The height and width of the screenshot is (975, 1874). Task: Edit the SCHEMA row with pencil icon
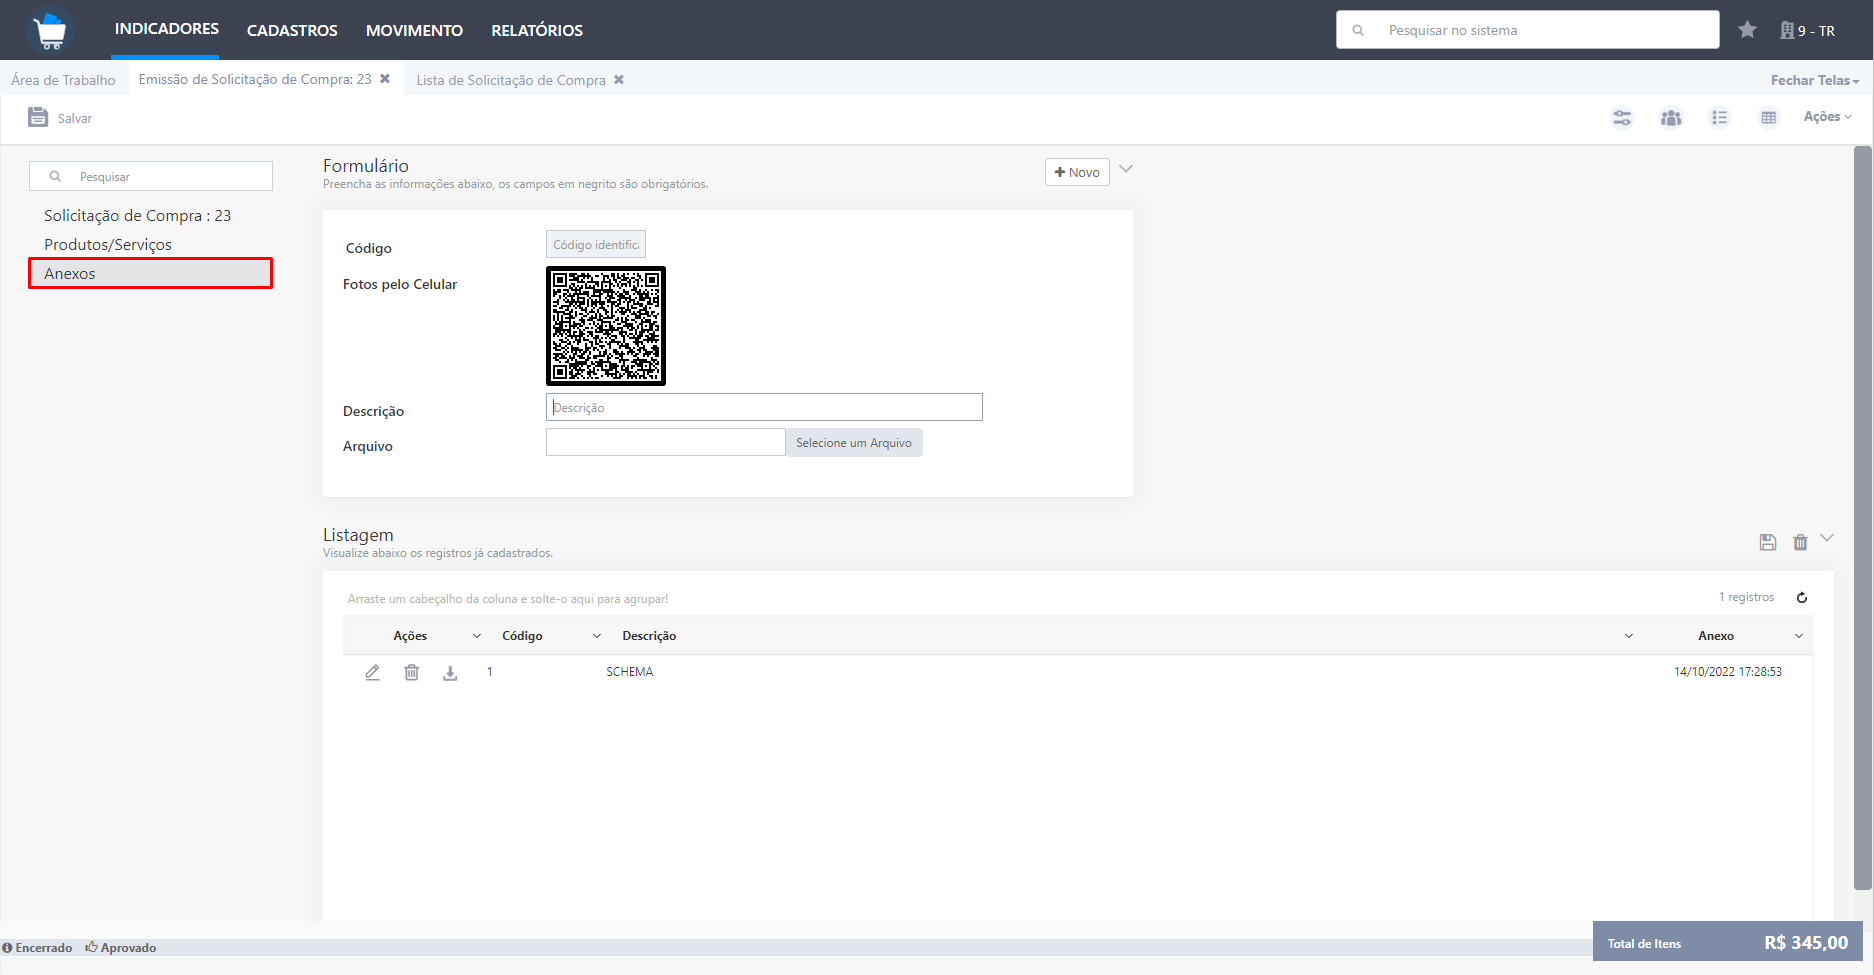click(x=372, y=672)
